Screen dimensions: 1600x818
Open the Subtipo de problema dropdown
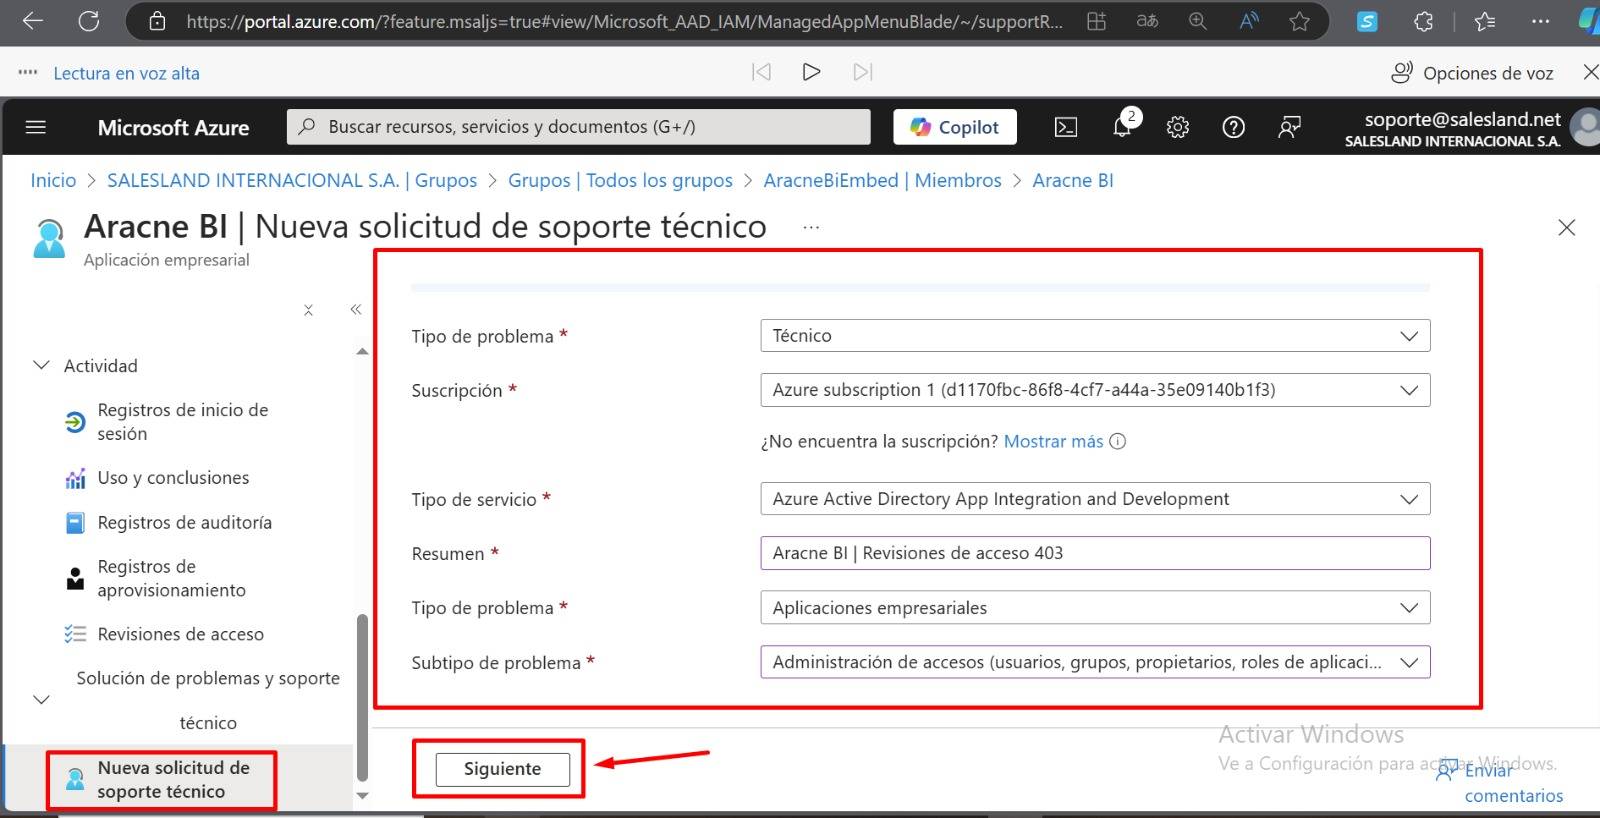(x=1095, y=662)
